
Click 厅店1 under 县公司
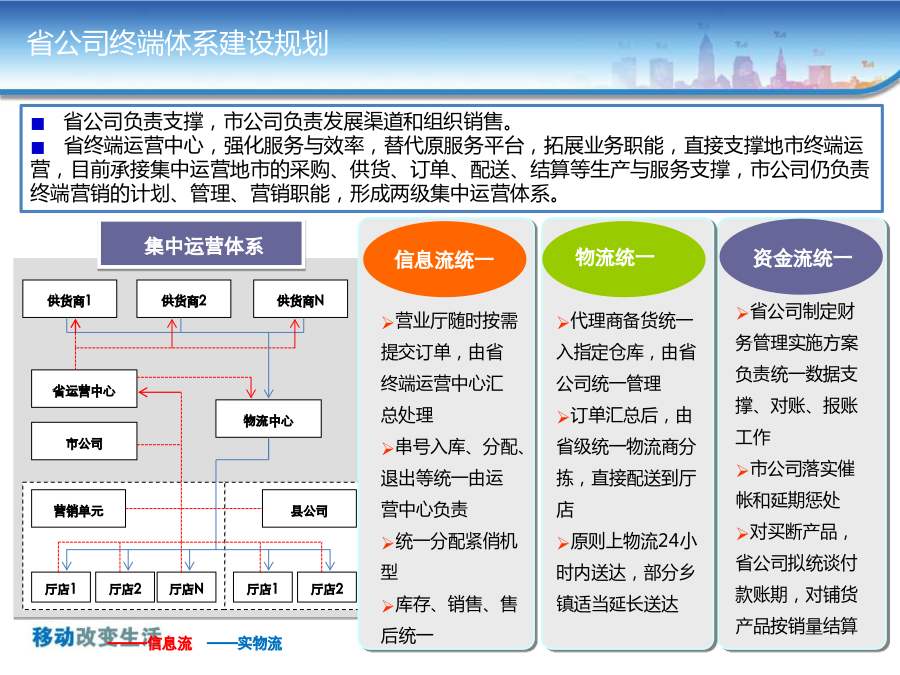[262, 587]
